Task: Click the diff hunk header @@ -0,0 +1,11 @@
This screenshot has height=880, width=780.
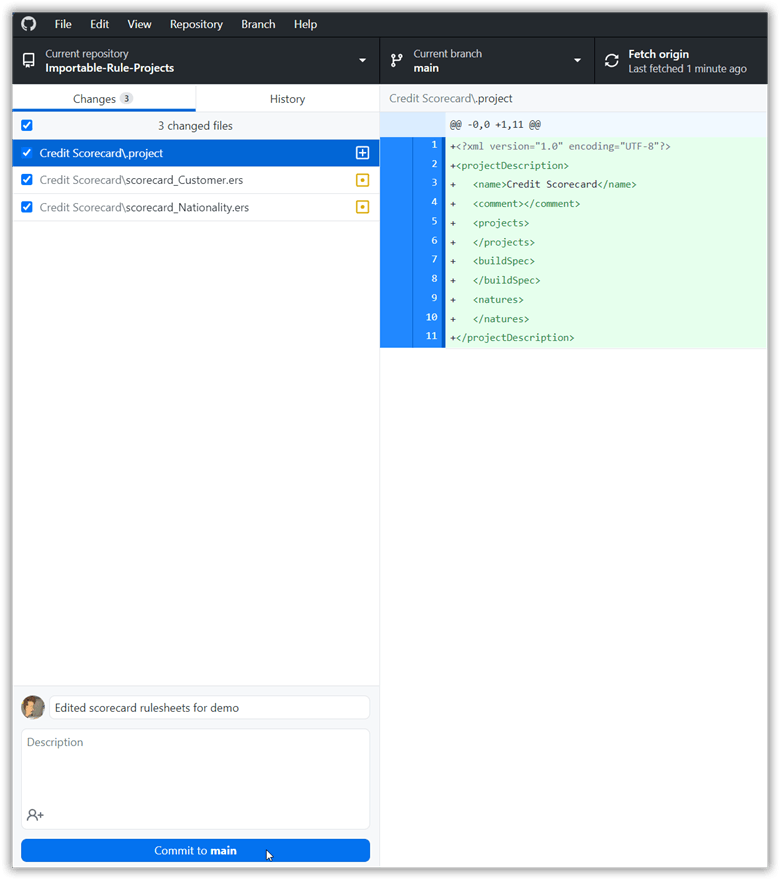Action: coord(495,125)
